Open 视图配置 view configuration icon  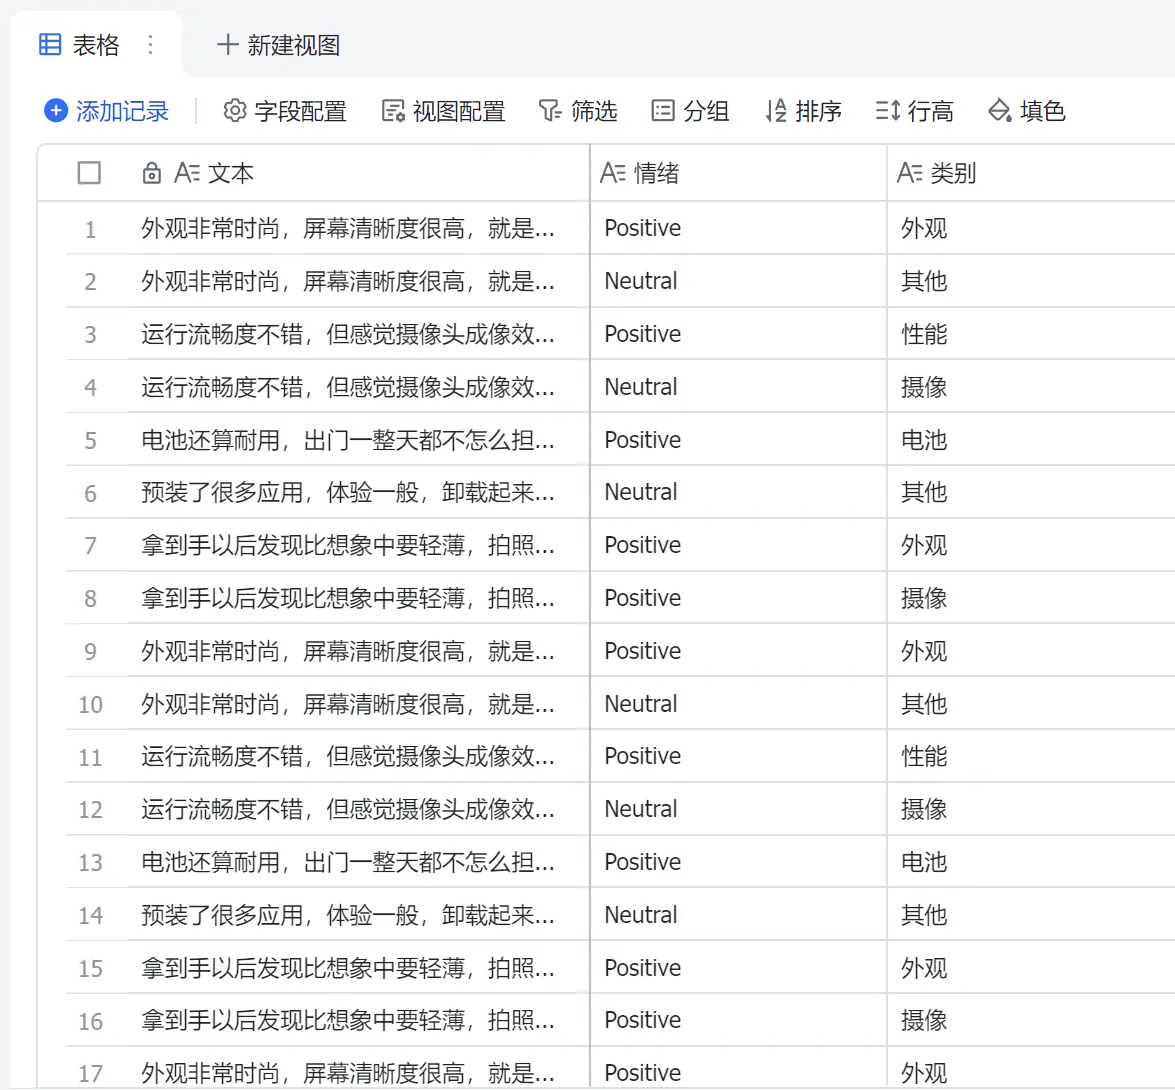(x=393, y=111)
